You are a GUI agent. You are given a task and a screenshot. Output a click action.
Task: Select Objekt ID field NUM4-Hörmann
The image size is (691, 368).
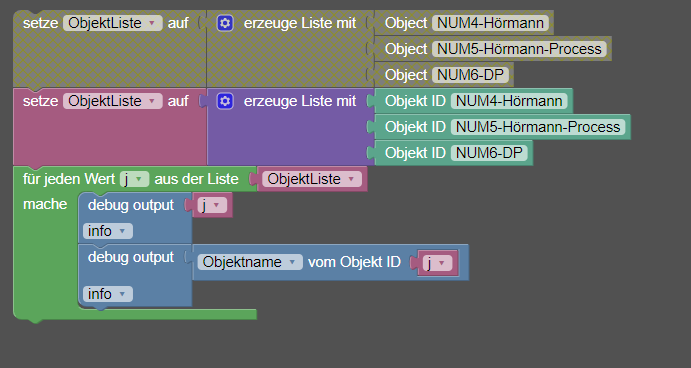click(x=509, y=101)
